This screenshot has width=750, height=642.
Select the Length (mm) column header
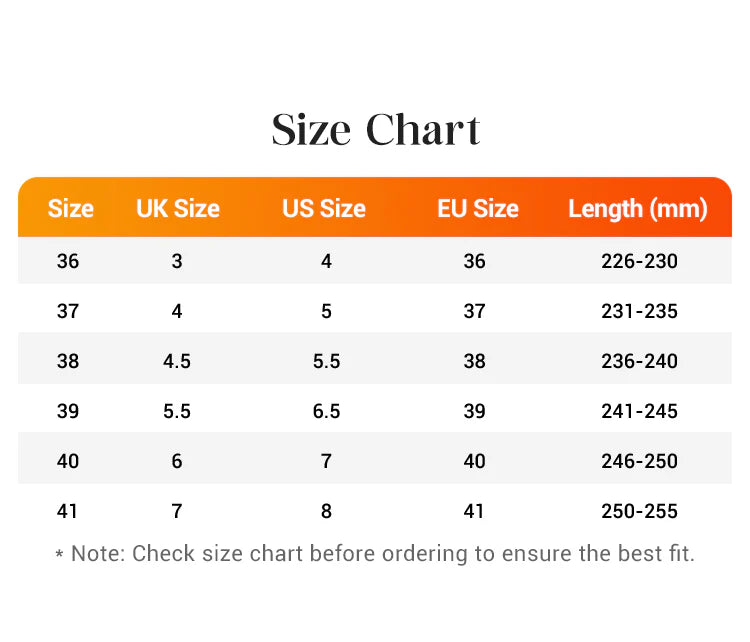click(x=638, y=209)
